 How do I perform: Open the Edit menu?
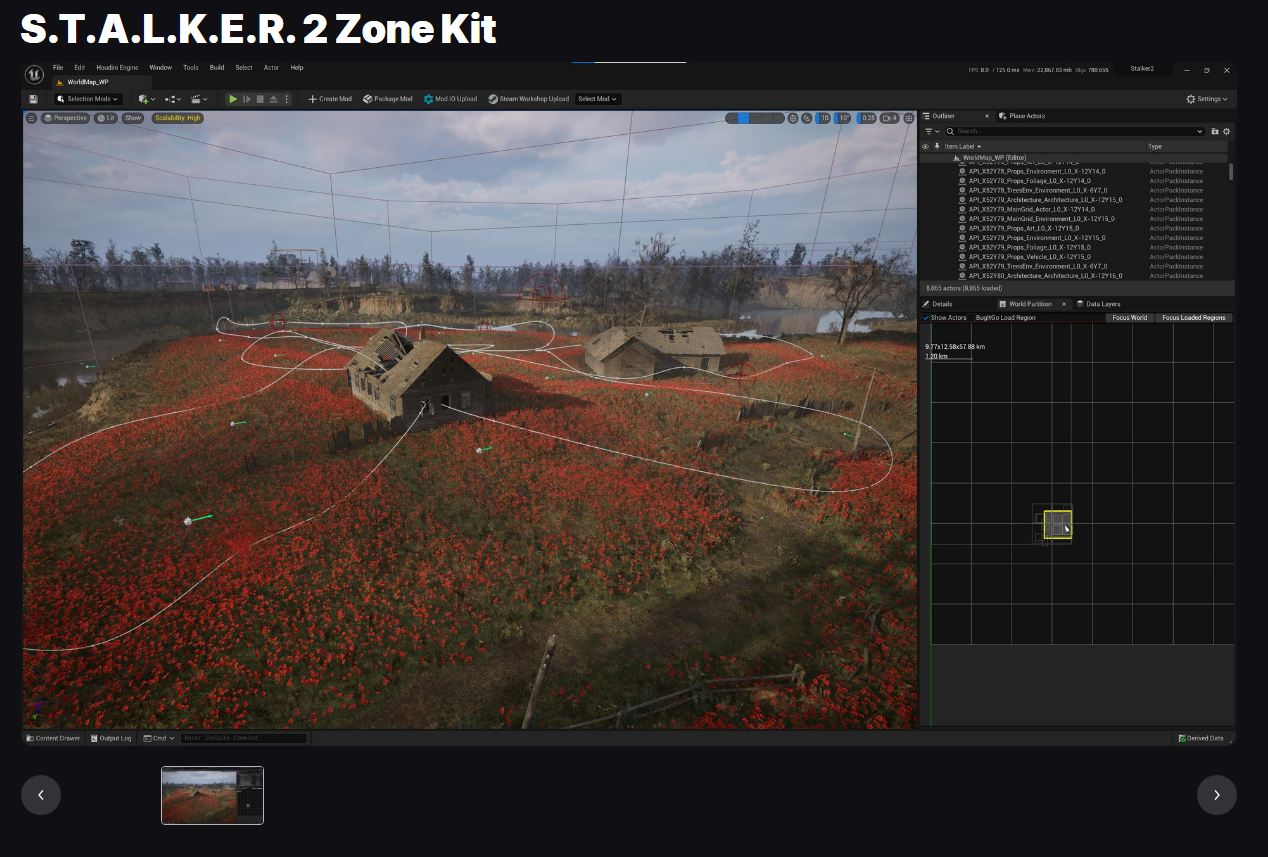80,68
